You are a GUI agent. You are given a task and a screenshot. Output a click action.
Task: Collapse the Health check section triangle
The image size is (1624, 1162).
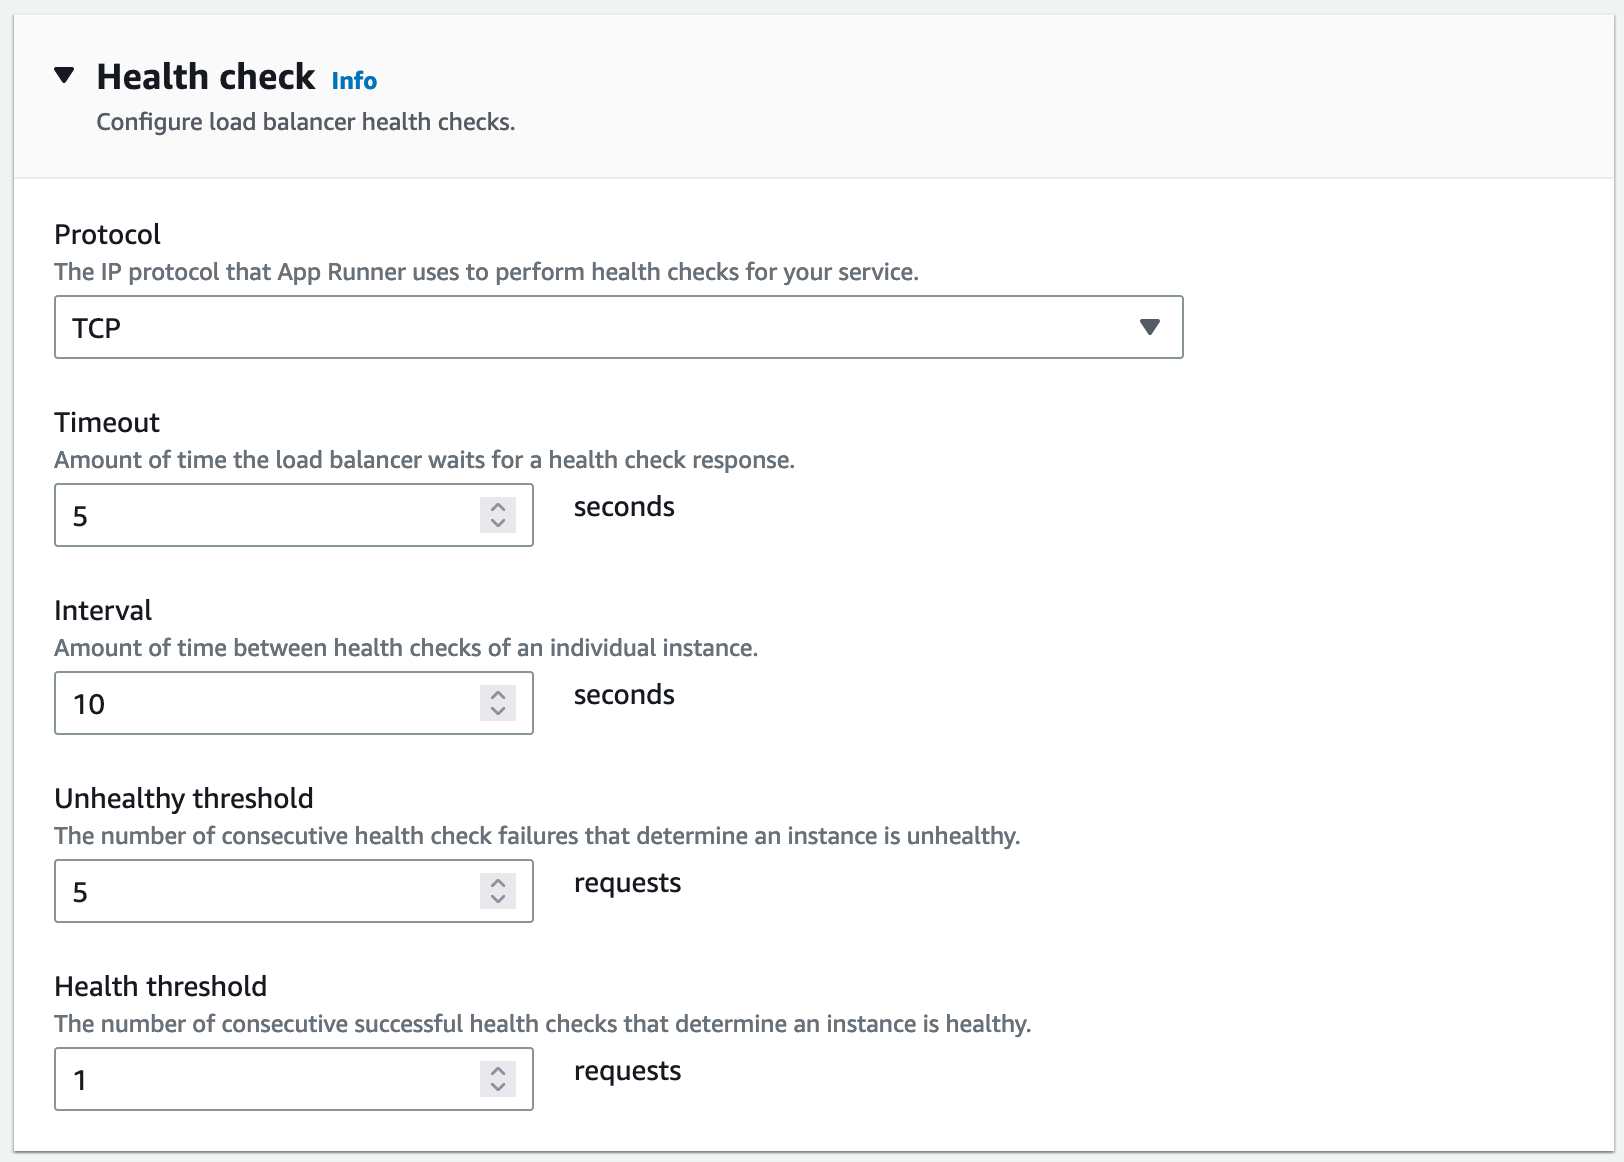[x=64, y=74]
